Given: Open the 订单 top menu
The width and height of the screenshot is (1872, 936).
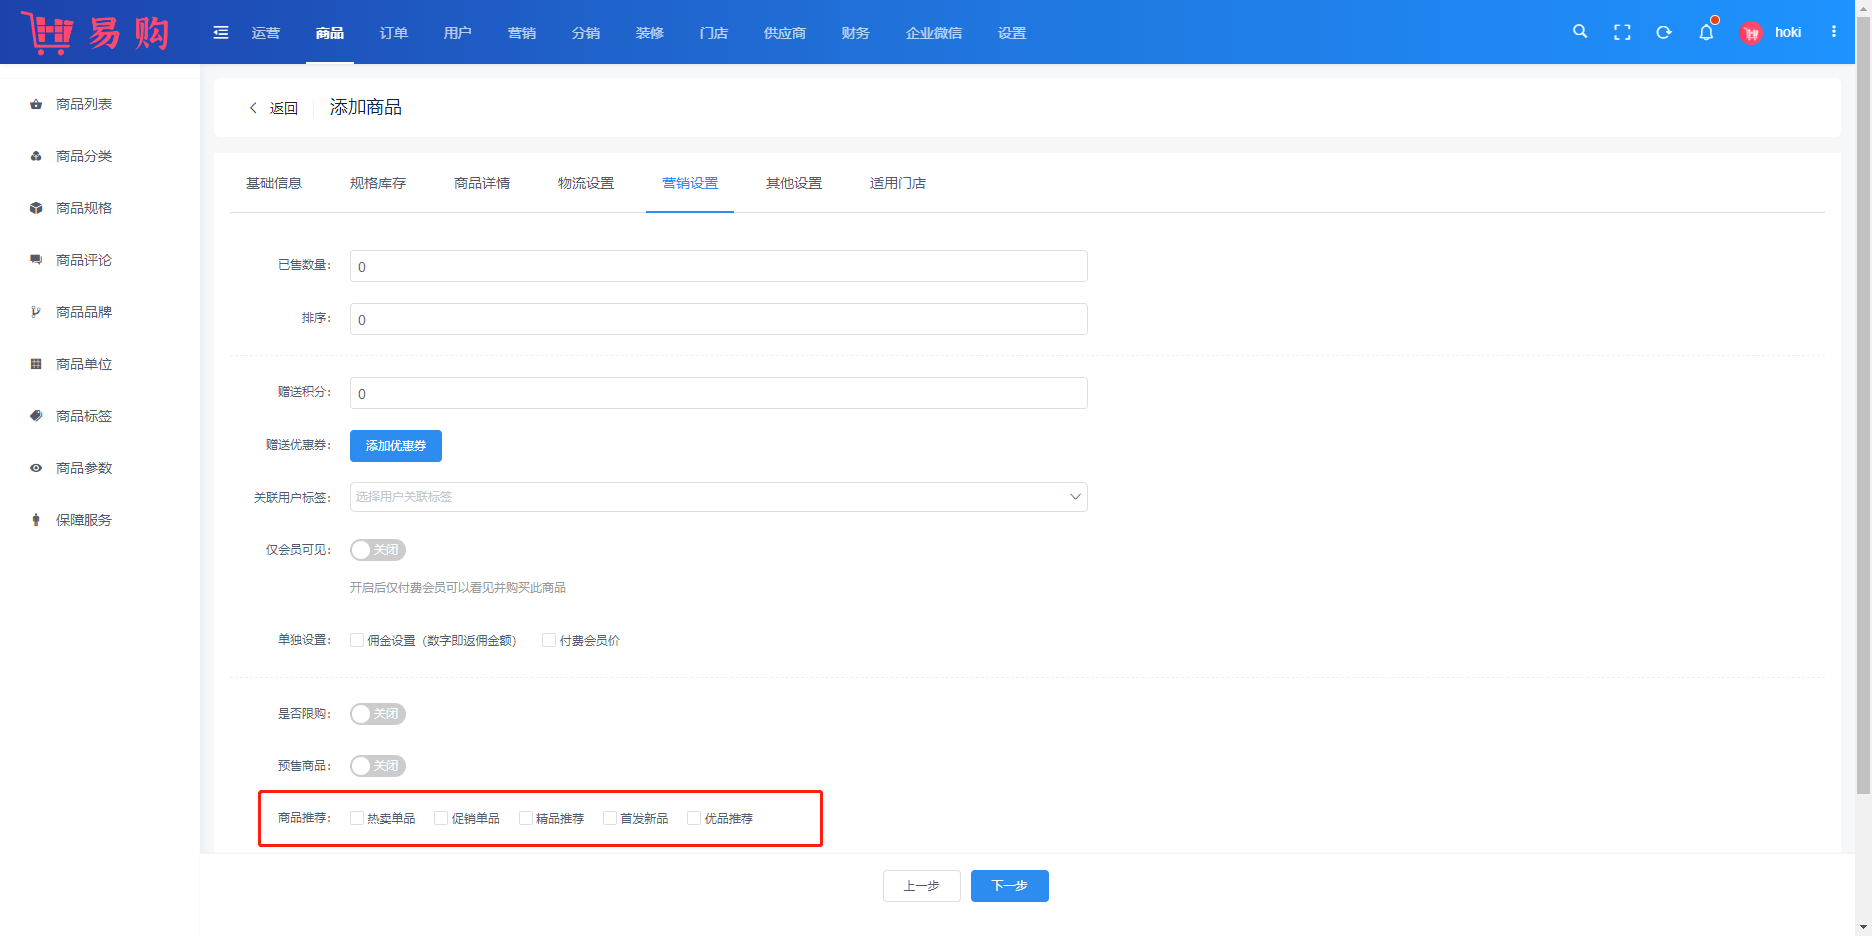Looking at the screenshot, I should click(x=394, y=33).
